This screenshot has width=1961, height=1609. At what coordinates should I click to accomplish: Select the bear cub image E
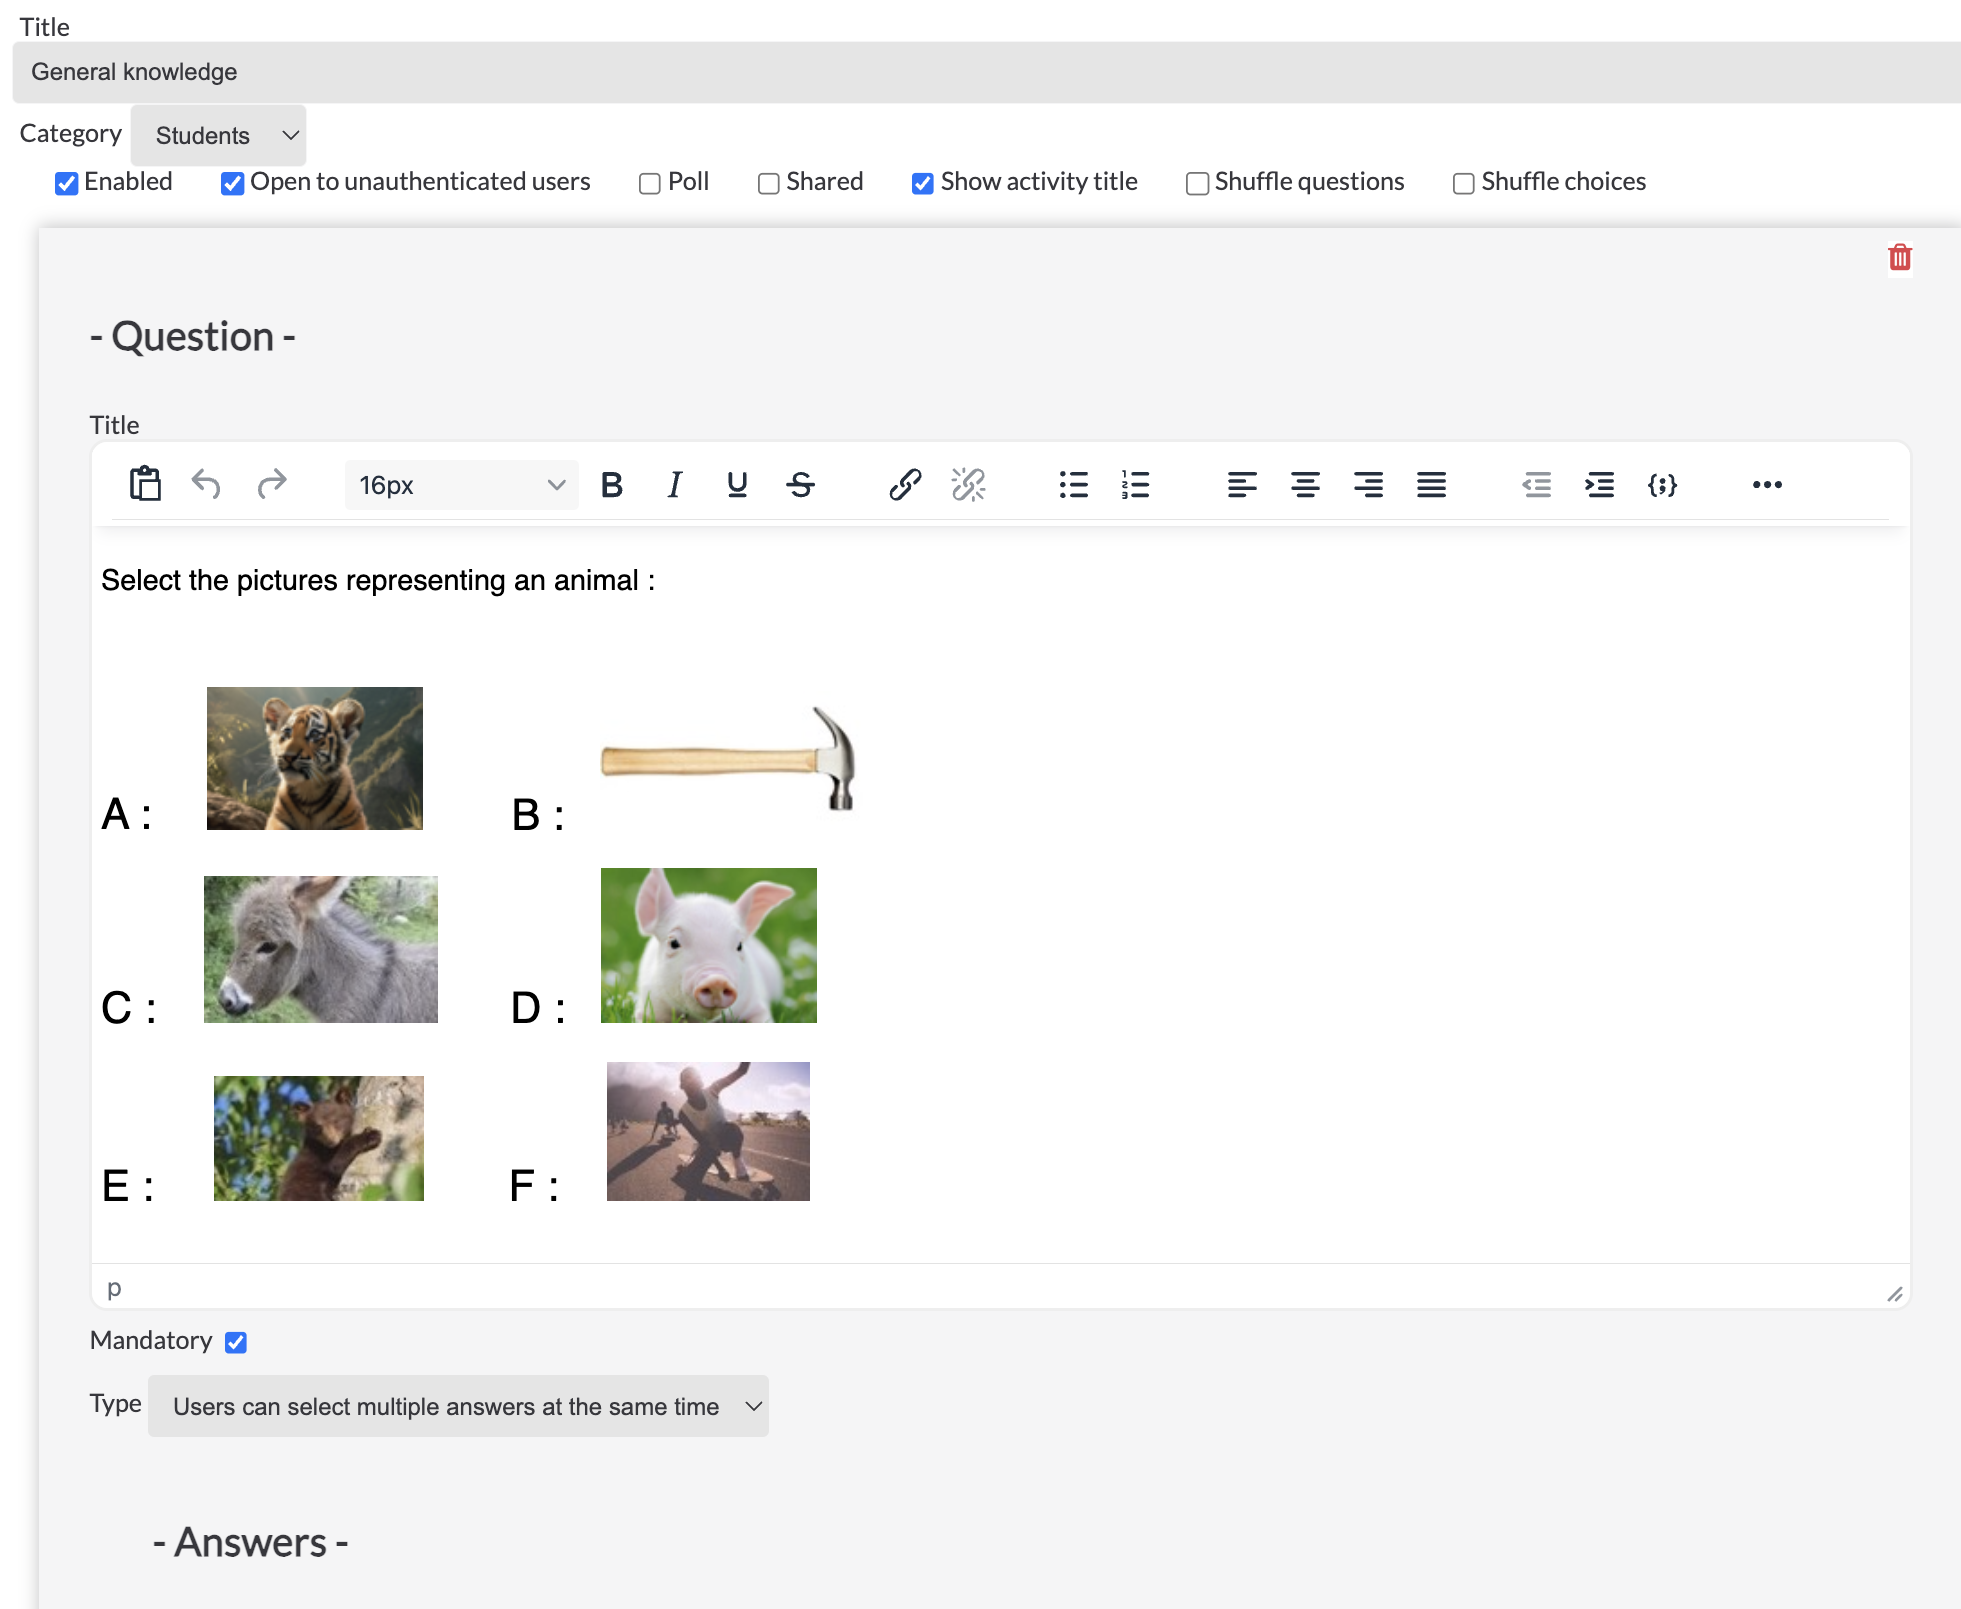319,1138
